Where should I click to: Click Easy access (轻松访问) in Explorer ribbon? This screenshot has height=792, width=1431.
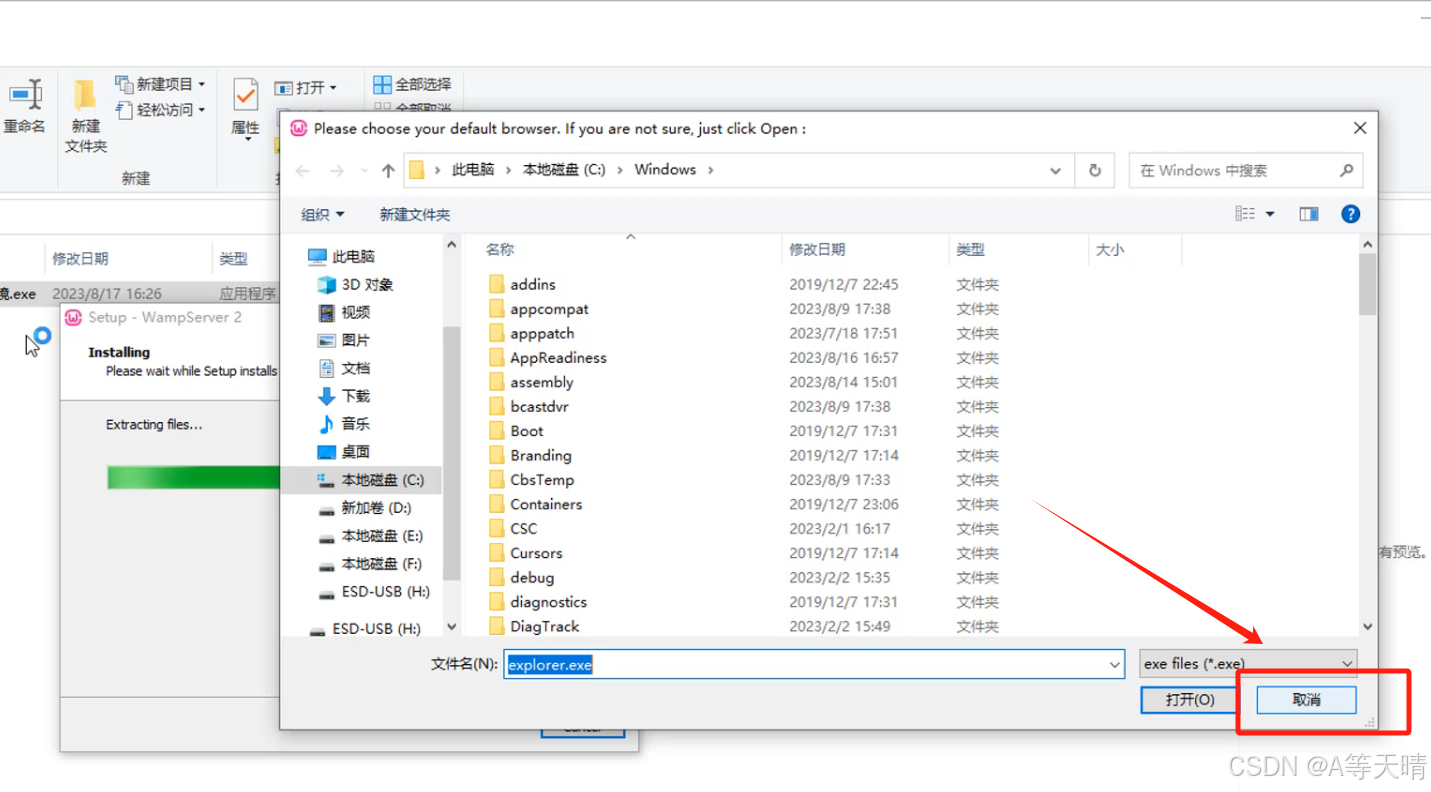point(160,110)
